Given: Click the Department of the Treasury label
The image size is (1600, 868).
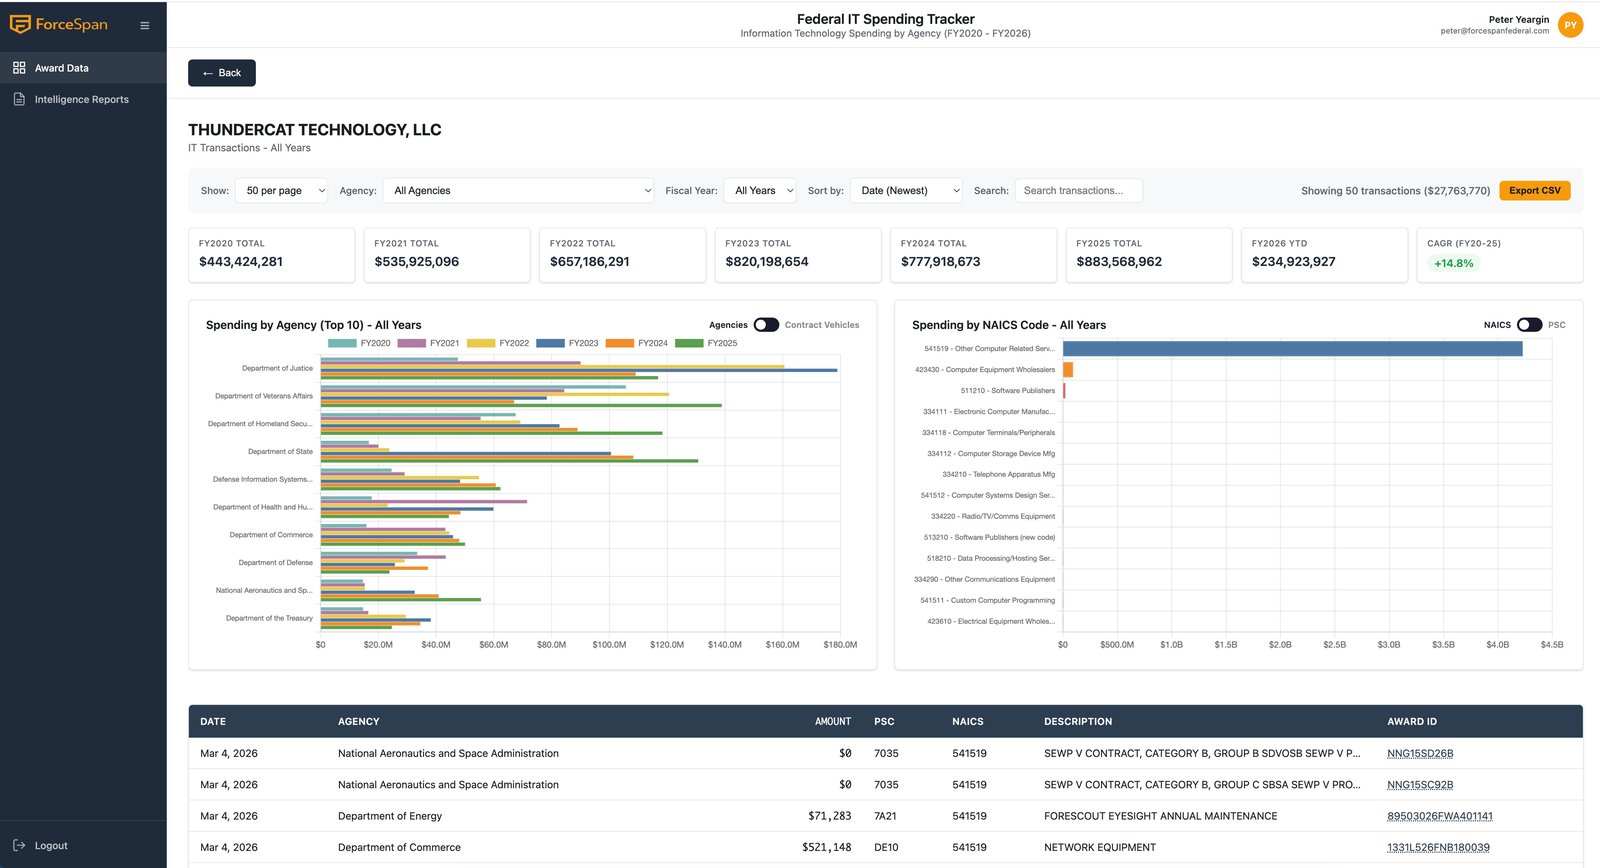Looking at the screenshot, I should tap(269, 618).
